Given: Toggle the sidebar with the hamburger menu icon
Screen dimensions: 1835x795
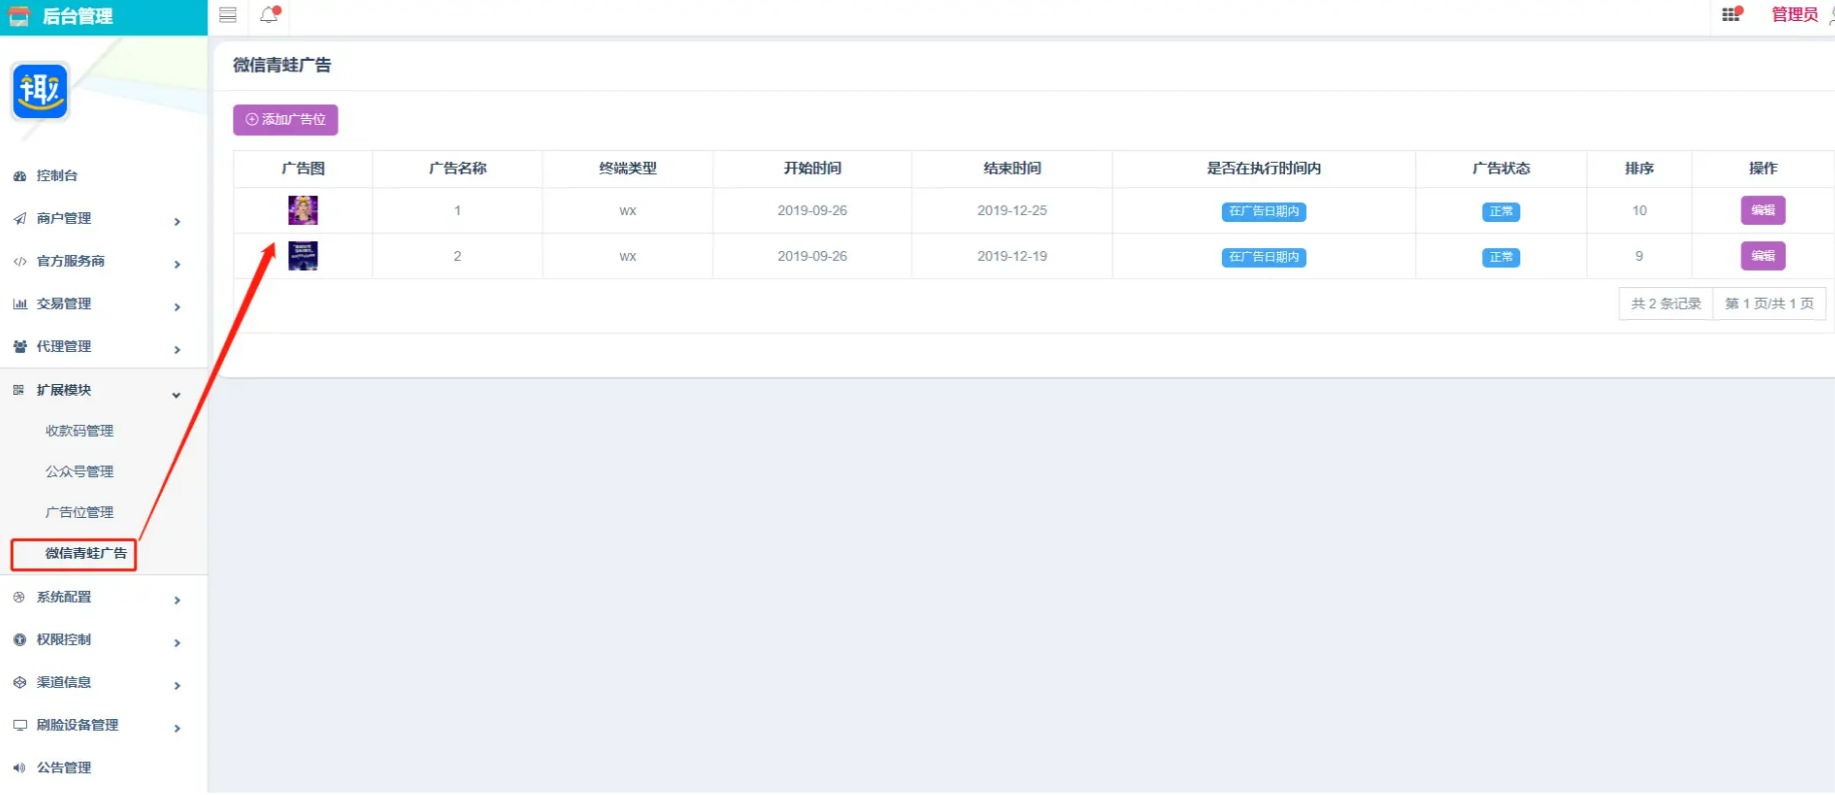Looking at the screenshot, I should click(228, 15).
